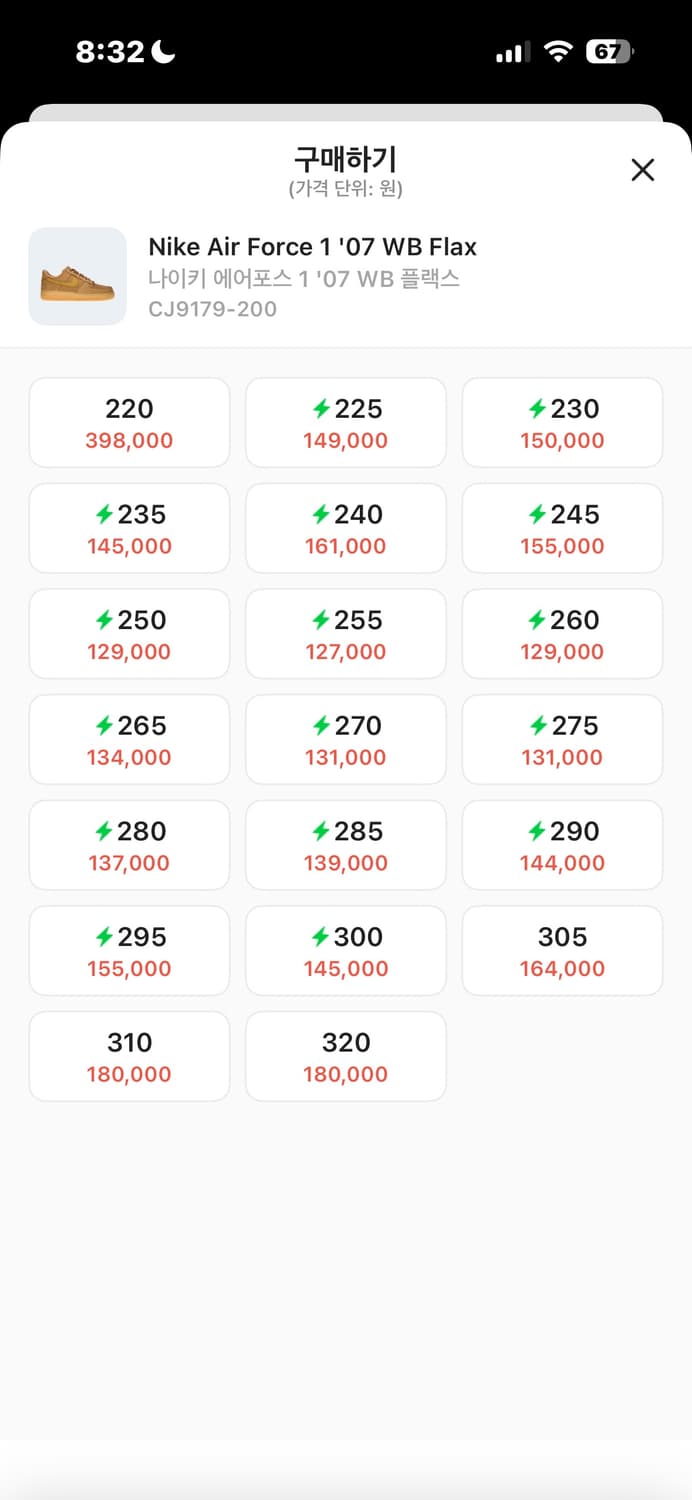692x1500 pixels.
Task: Close the purchase sheet with X
Action: [643, 170]
